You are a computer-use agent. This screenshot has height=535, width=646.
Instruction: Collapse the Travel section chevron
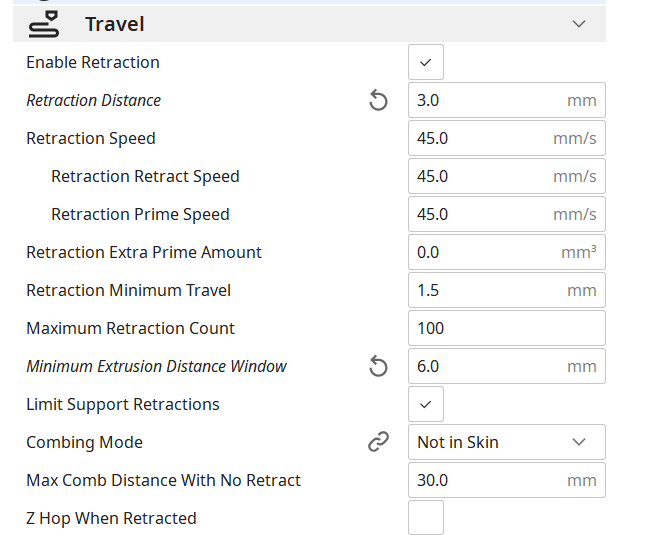pos(578,23)
